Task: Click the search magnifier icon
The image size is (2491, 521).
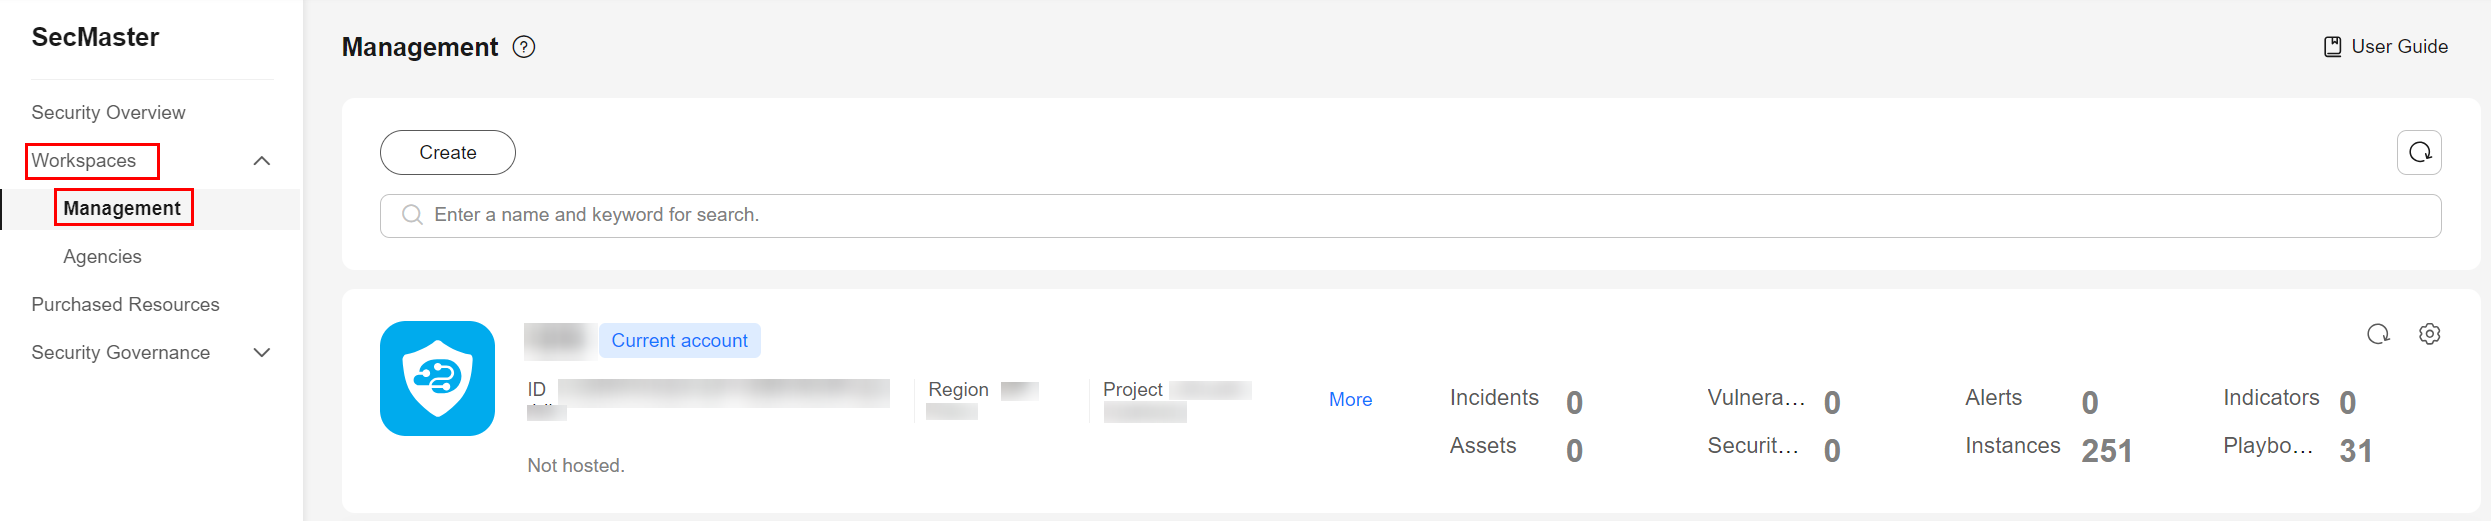Action: [412, 215]
